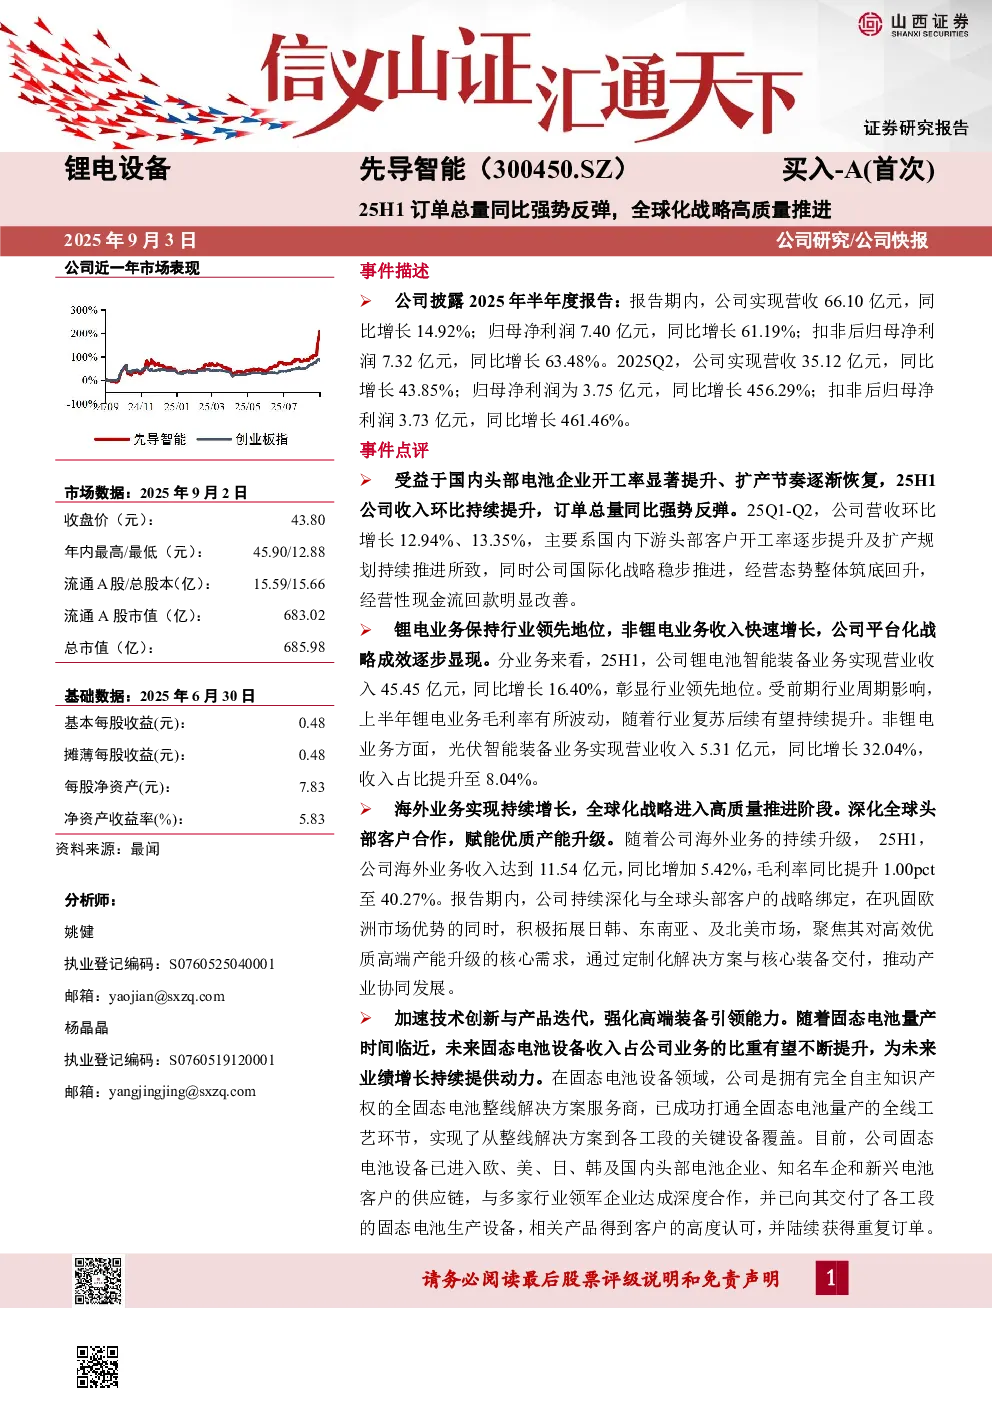Viewport: 992px width, 1403px height.
Task: Click registration code S0760525040001
Action: (221, 964)
